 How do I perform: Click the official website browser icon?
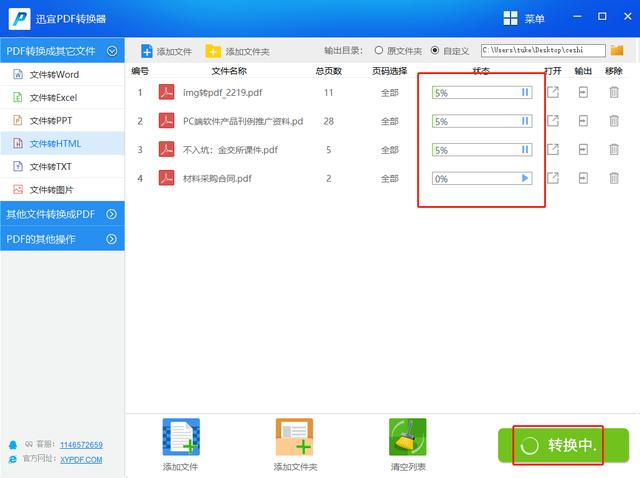[x=13, y=459]
